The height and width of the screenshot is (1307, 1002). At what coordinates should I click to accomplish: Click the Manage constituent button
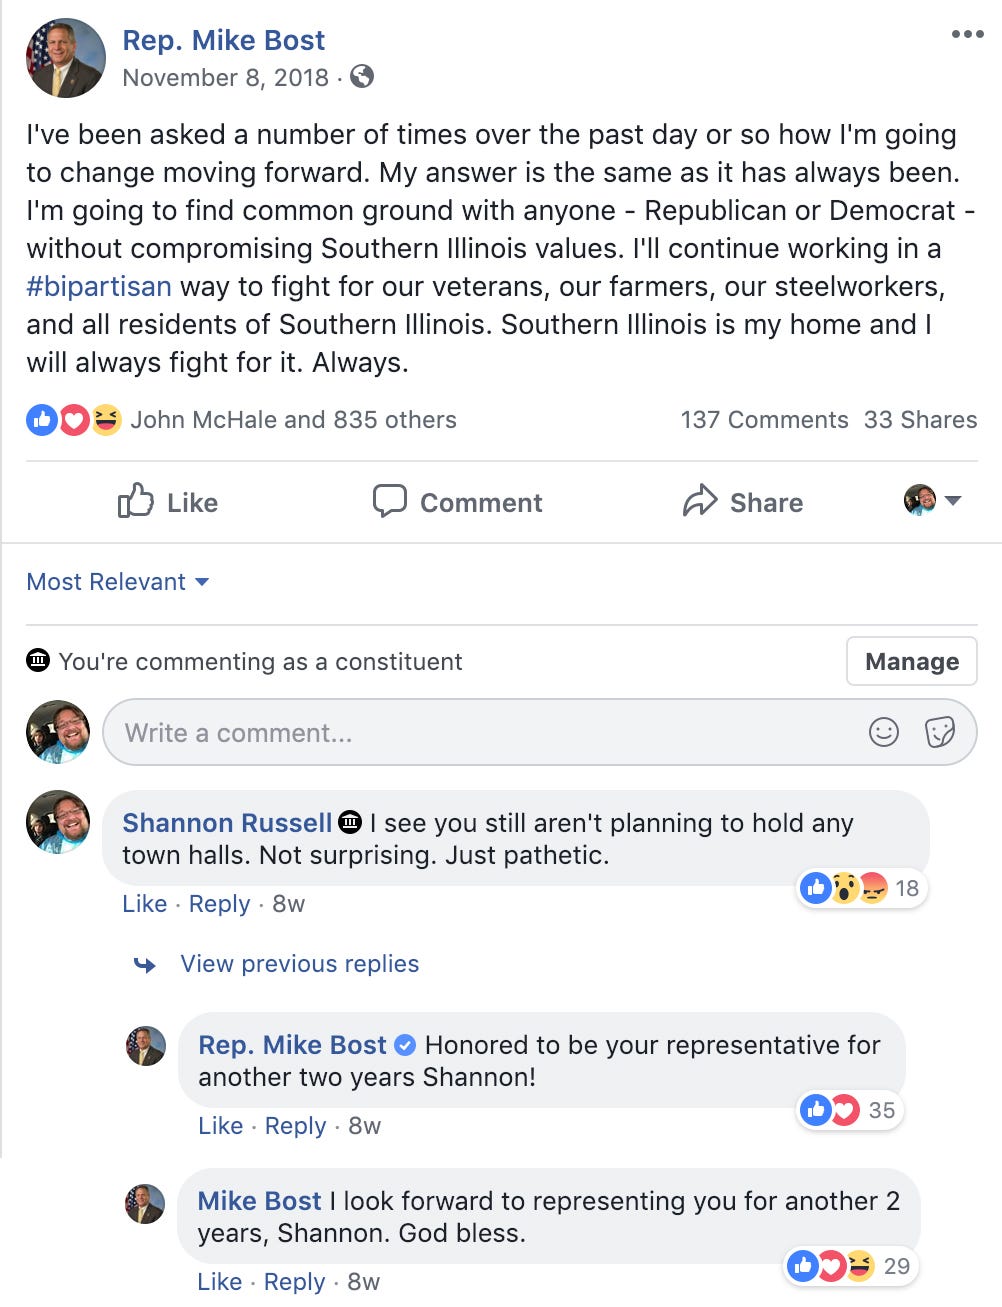click(911, 661)
